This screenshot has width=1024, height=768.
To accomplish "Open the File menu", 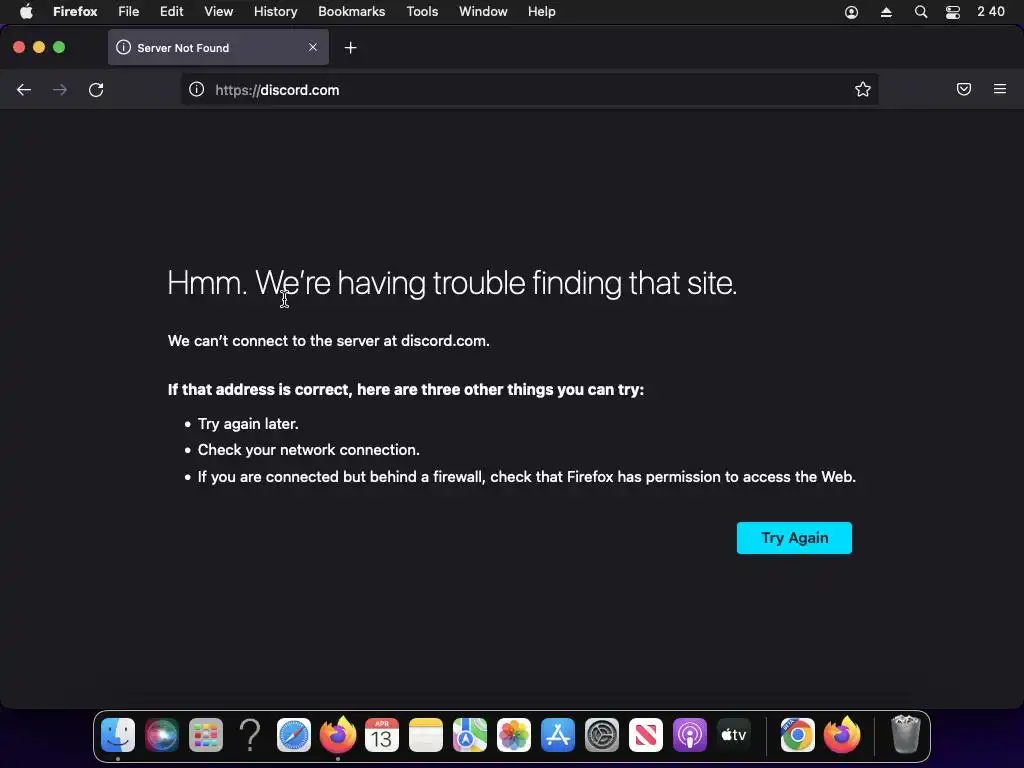I will click(129, 12).
